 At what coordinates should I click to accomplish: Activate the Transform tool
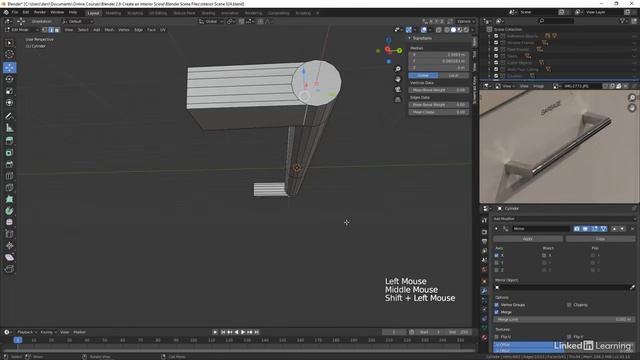(9, 103)
